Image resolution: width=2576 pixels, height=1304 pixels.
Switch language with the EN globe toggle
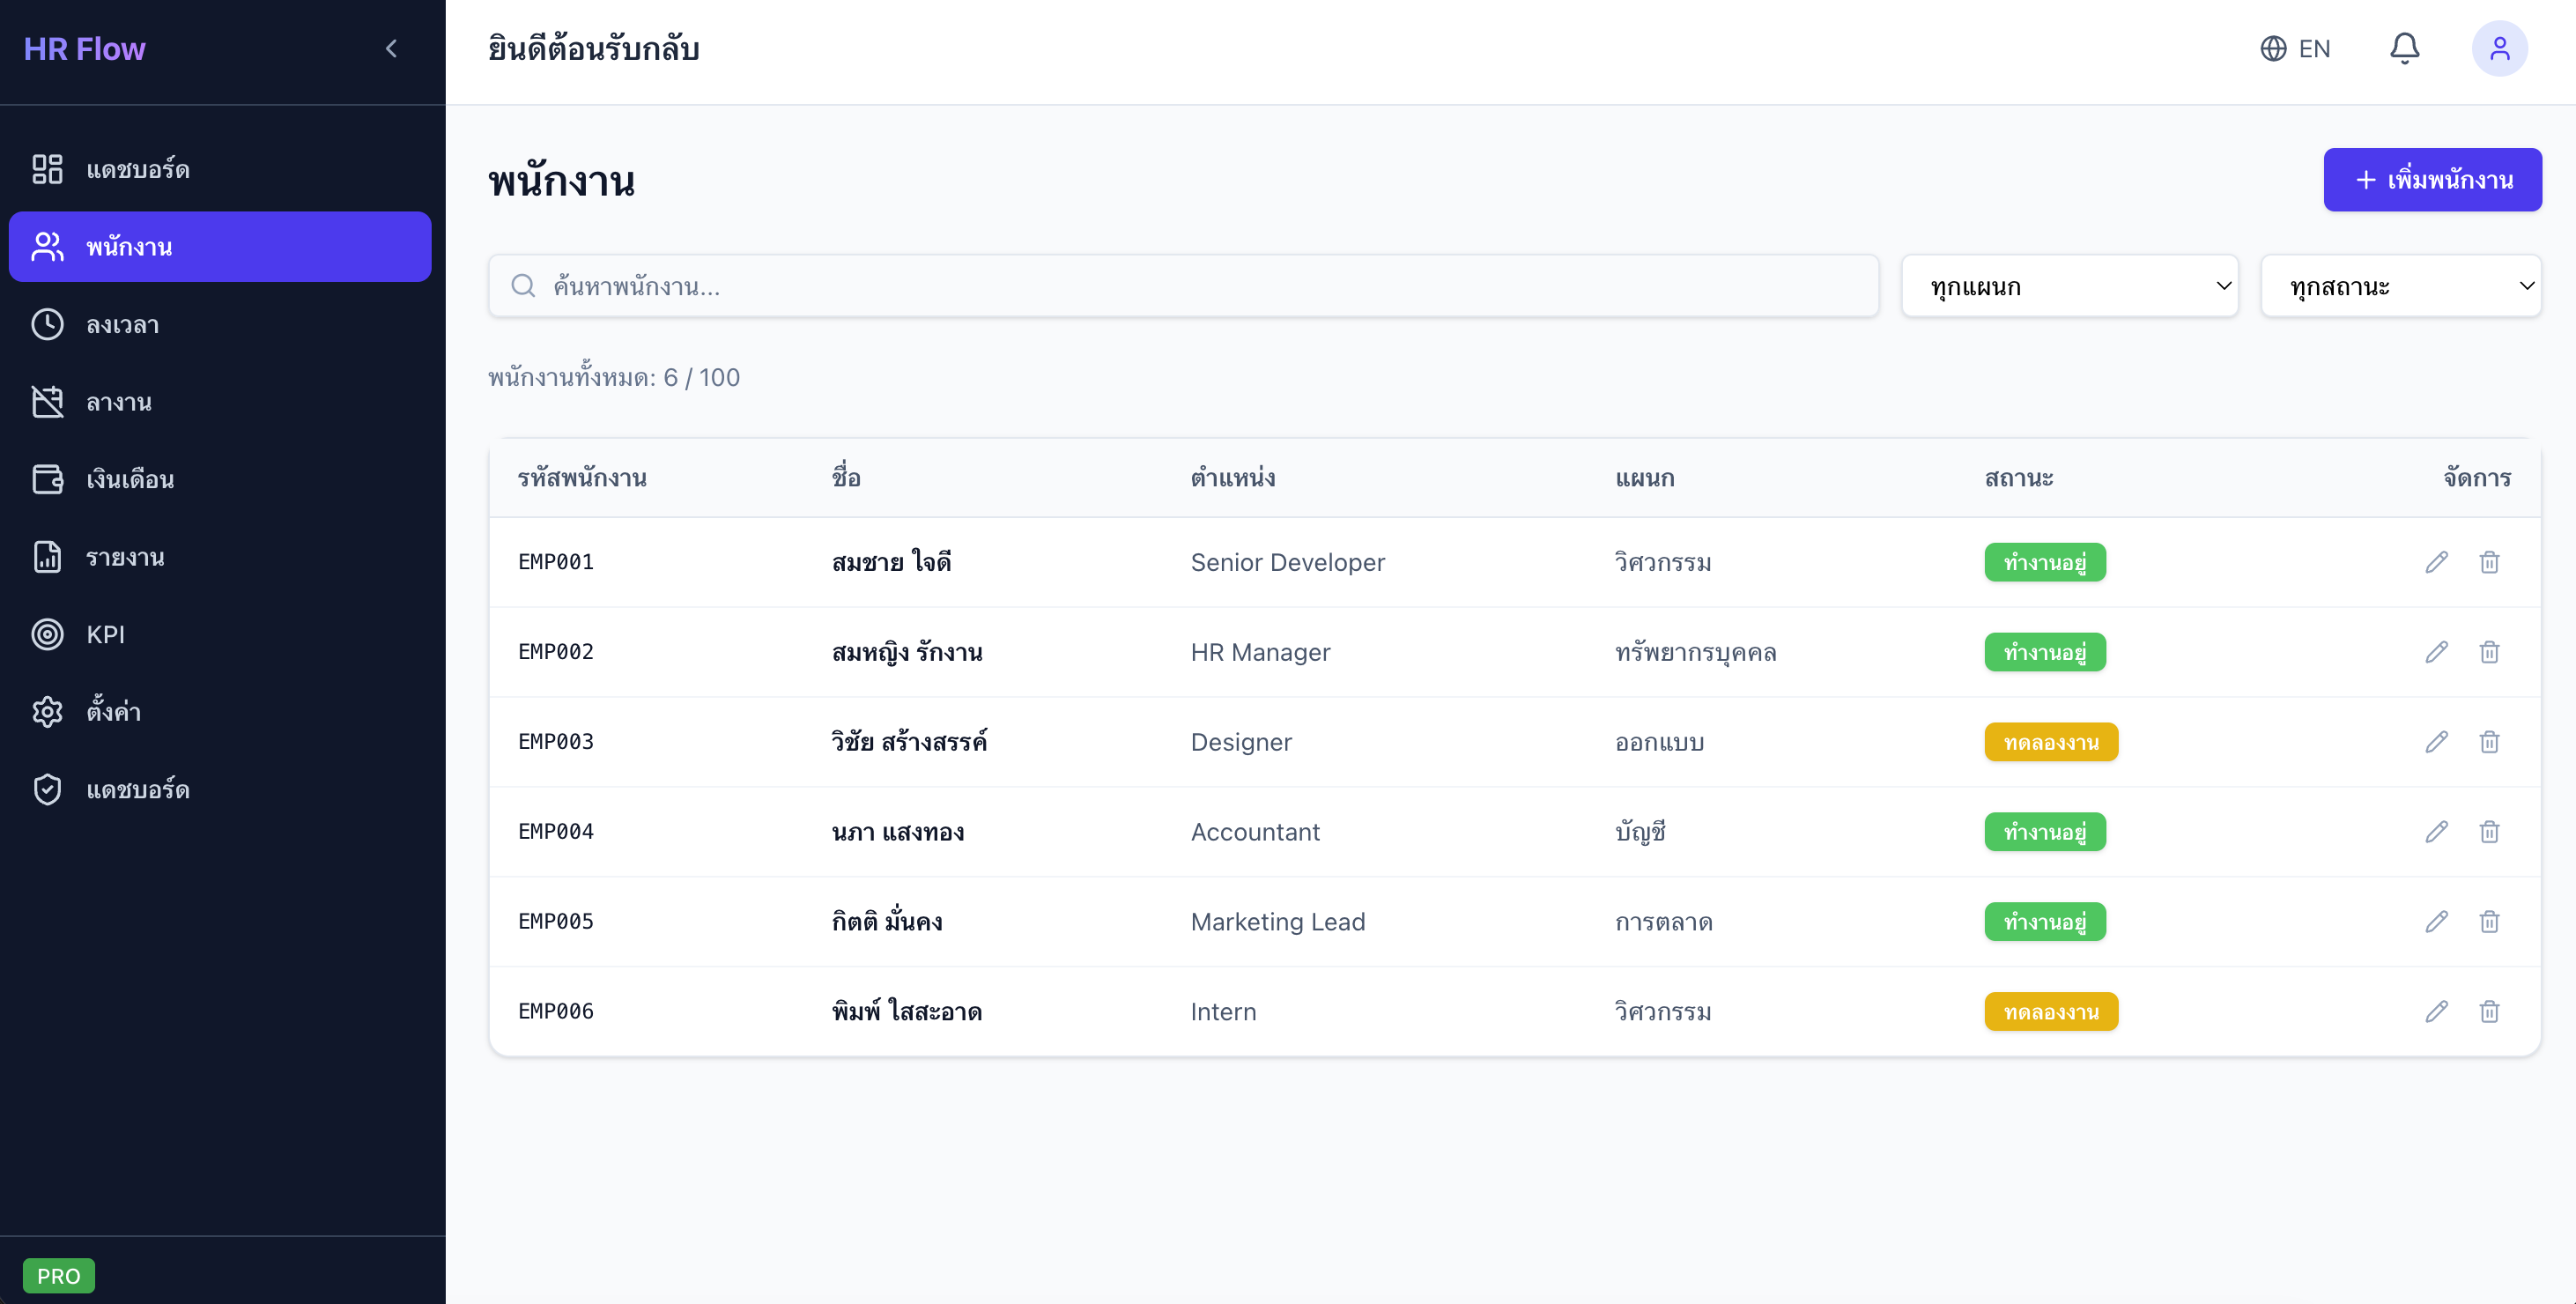2295,48
